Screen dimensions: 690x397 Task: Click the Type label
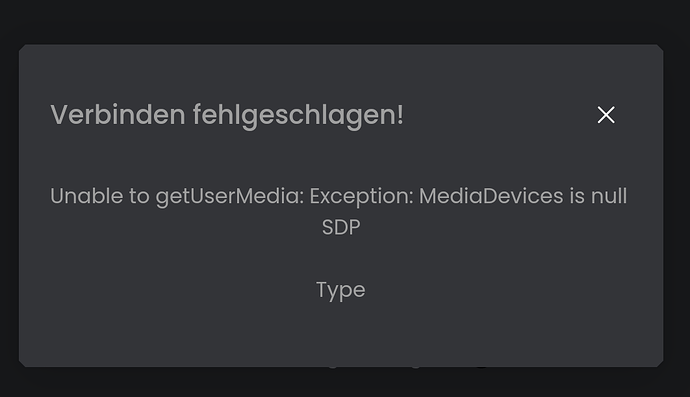pos(341,290)
